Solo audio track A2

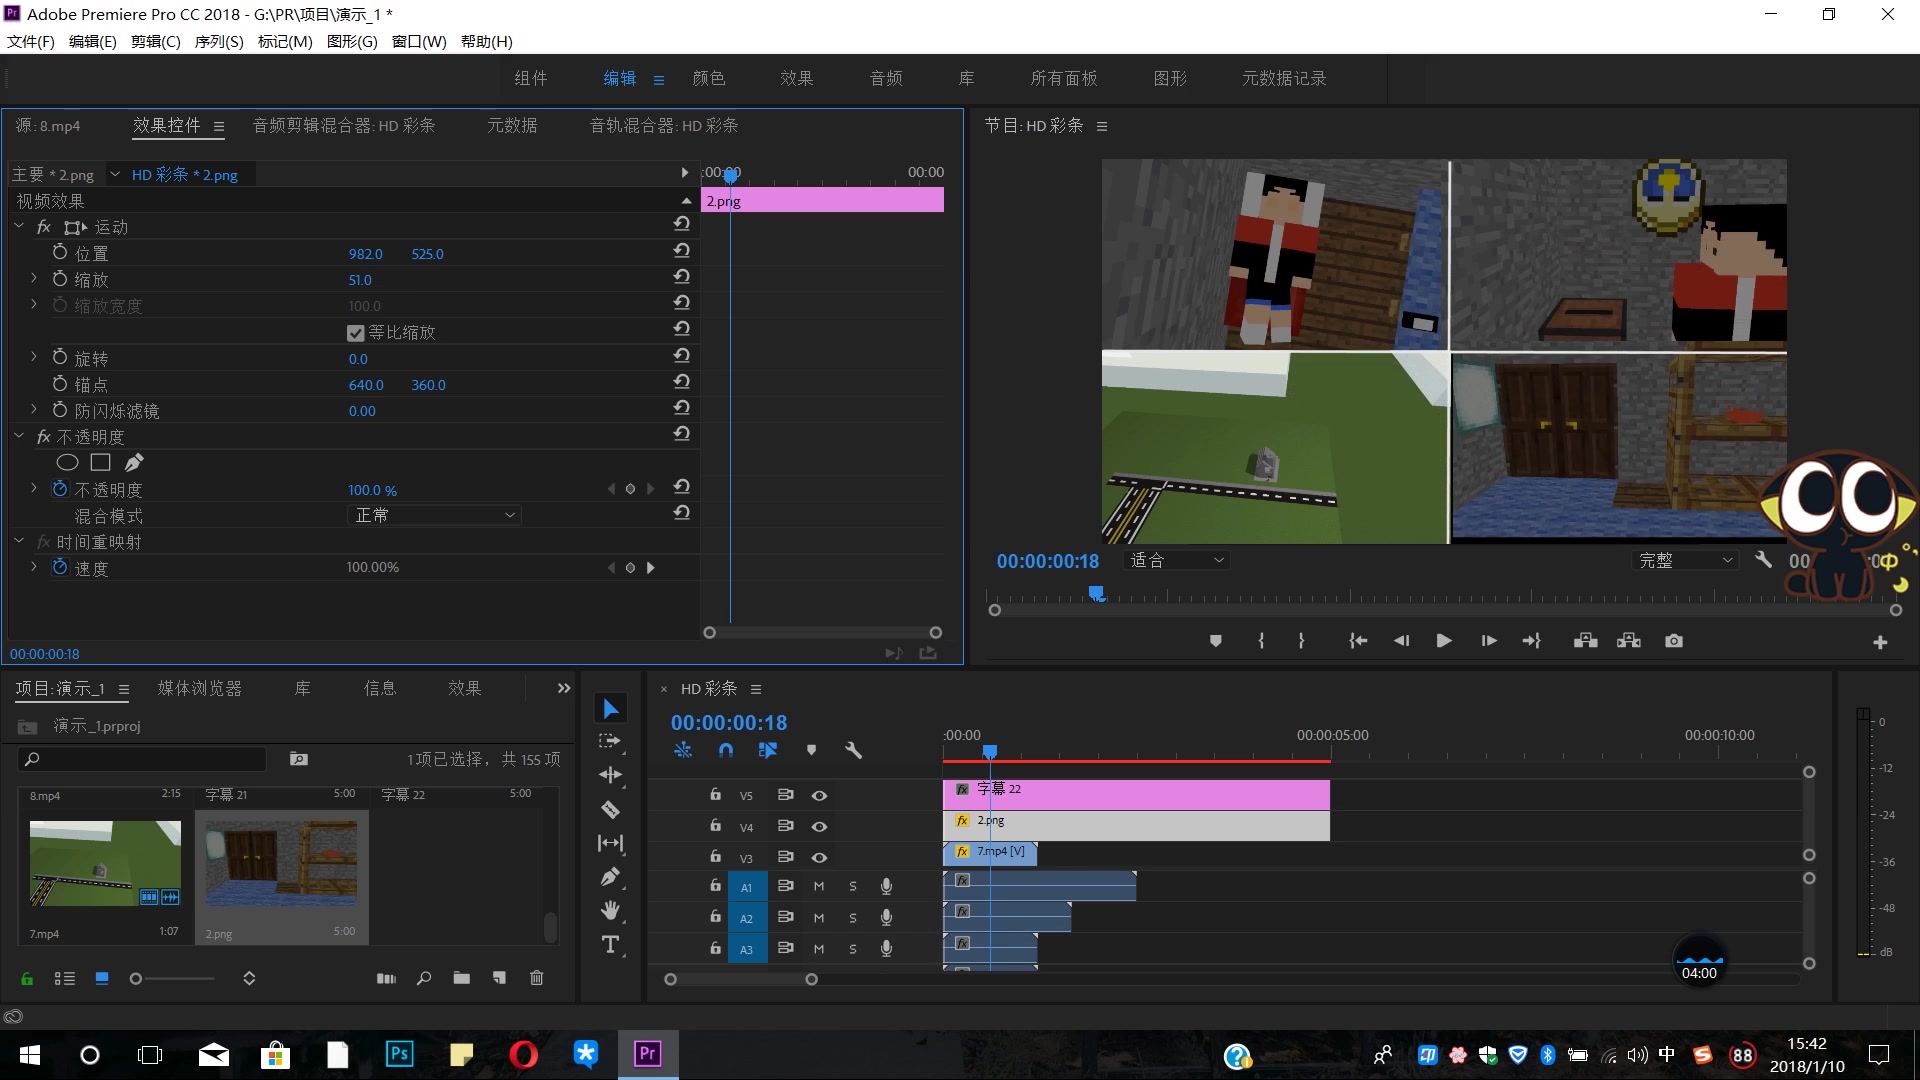click(x=852, y=918)
